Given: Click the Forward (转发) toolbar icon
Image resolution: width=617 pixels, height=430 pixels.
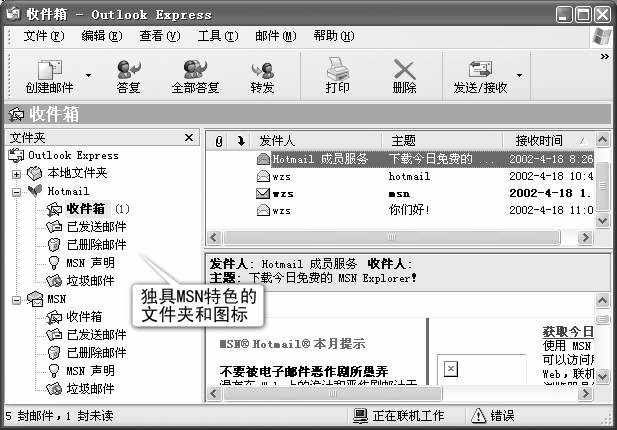Looking at the screenshot, I should click(x=262, y=70).
